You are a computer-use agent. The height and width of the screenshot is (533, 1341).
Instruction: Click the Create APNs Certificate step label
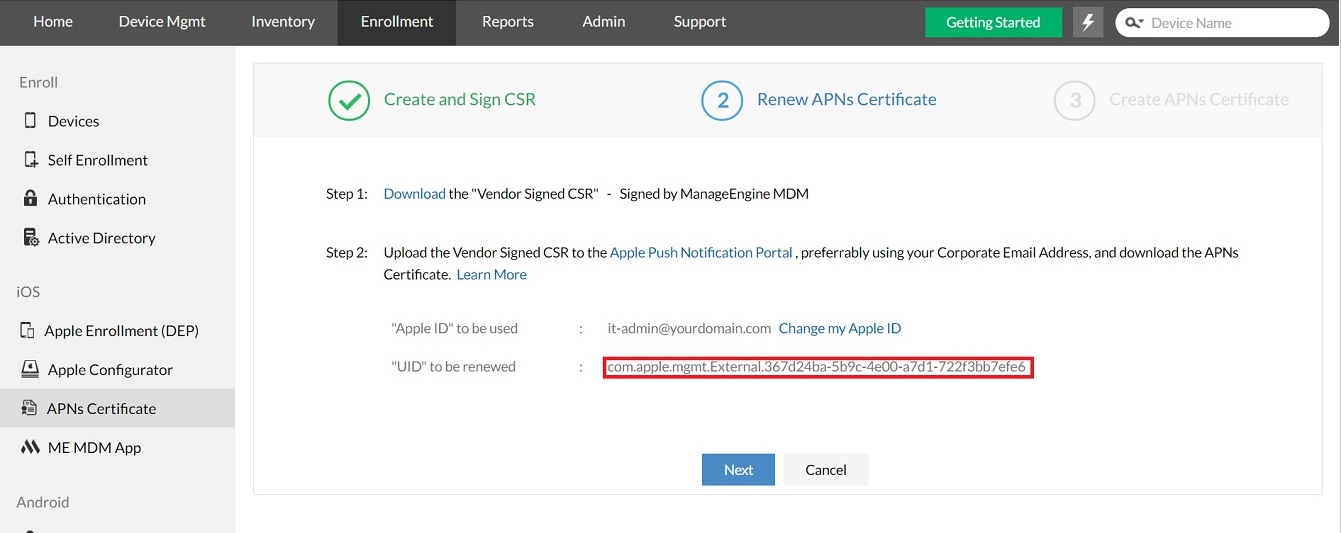tap(1199, 99)
